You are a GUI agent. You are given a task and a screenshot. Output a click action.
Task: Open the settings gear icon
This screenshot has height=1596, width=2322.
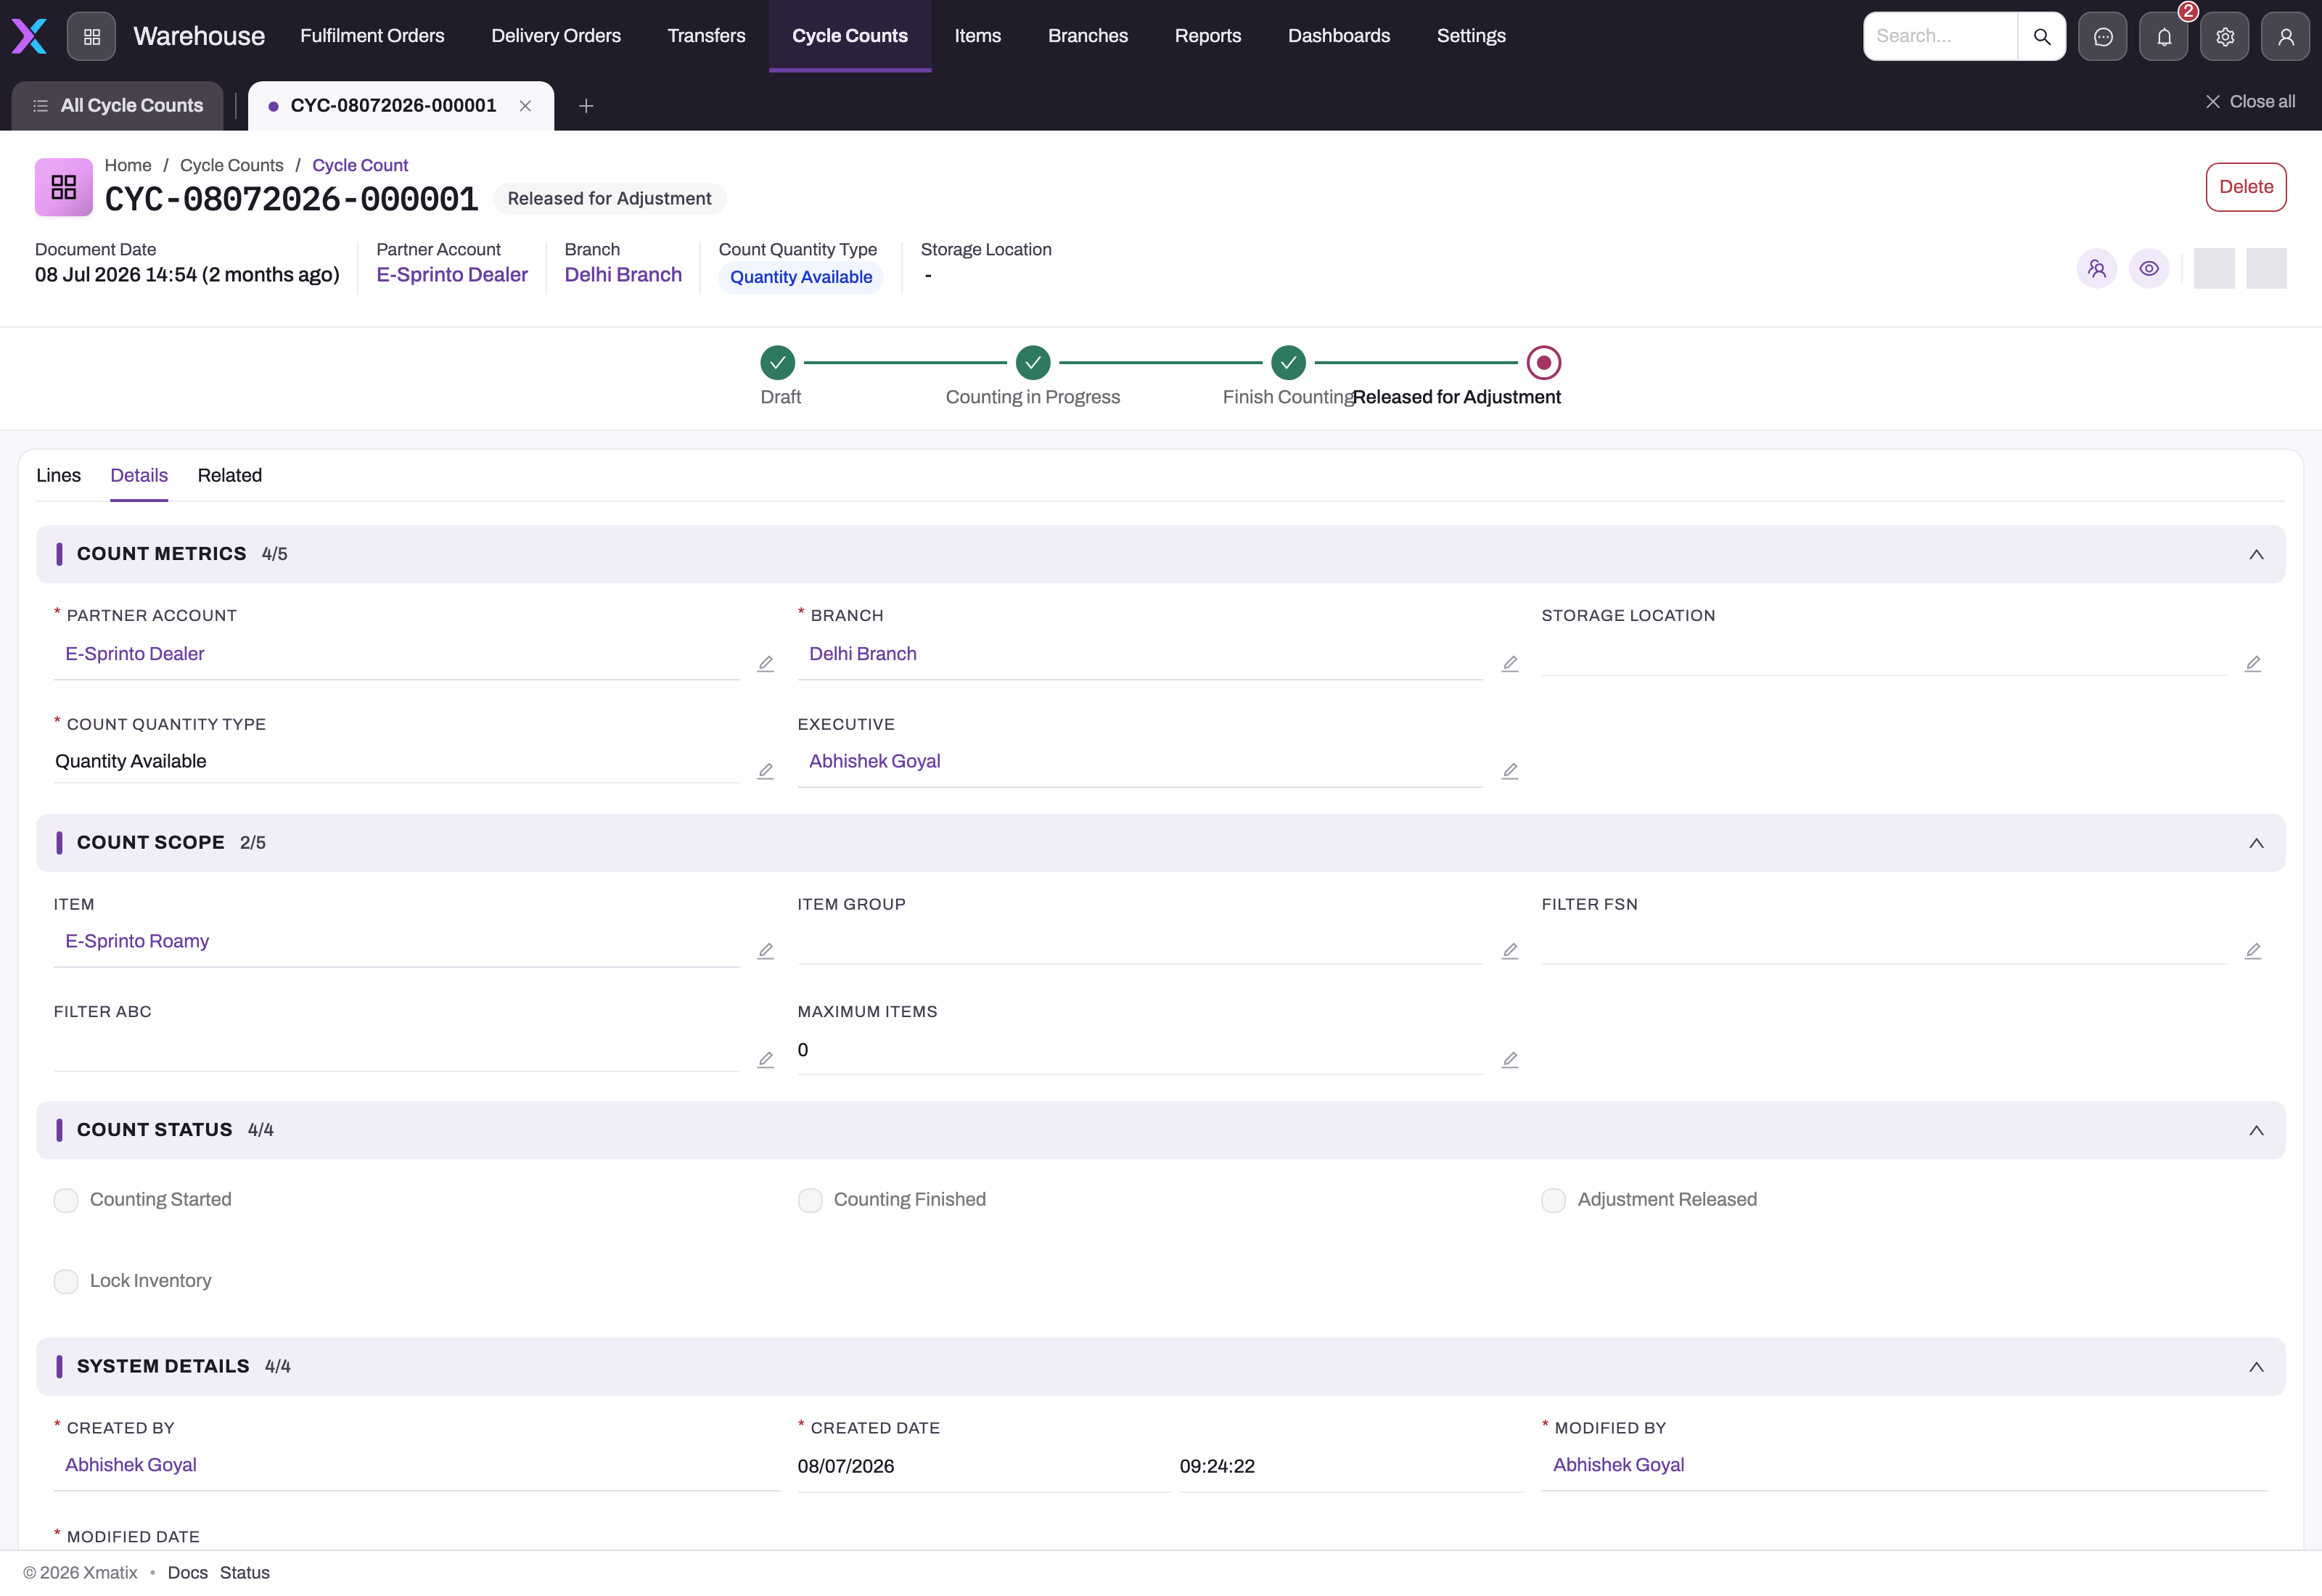(x=2225, y=36)
